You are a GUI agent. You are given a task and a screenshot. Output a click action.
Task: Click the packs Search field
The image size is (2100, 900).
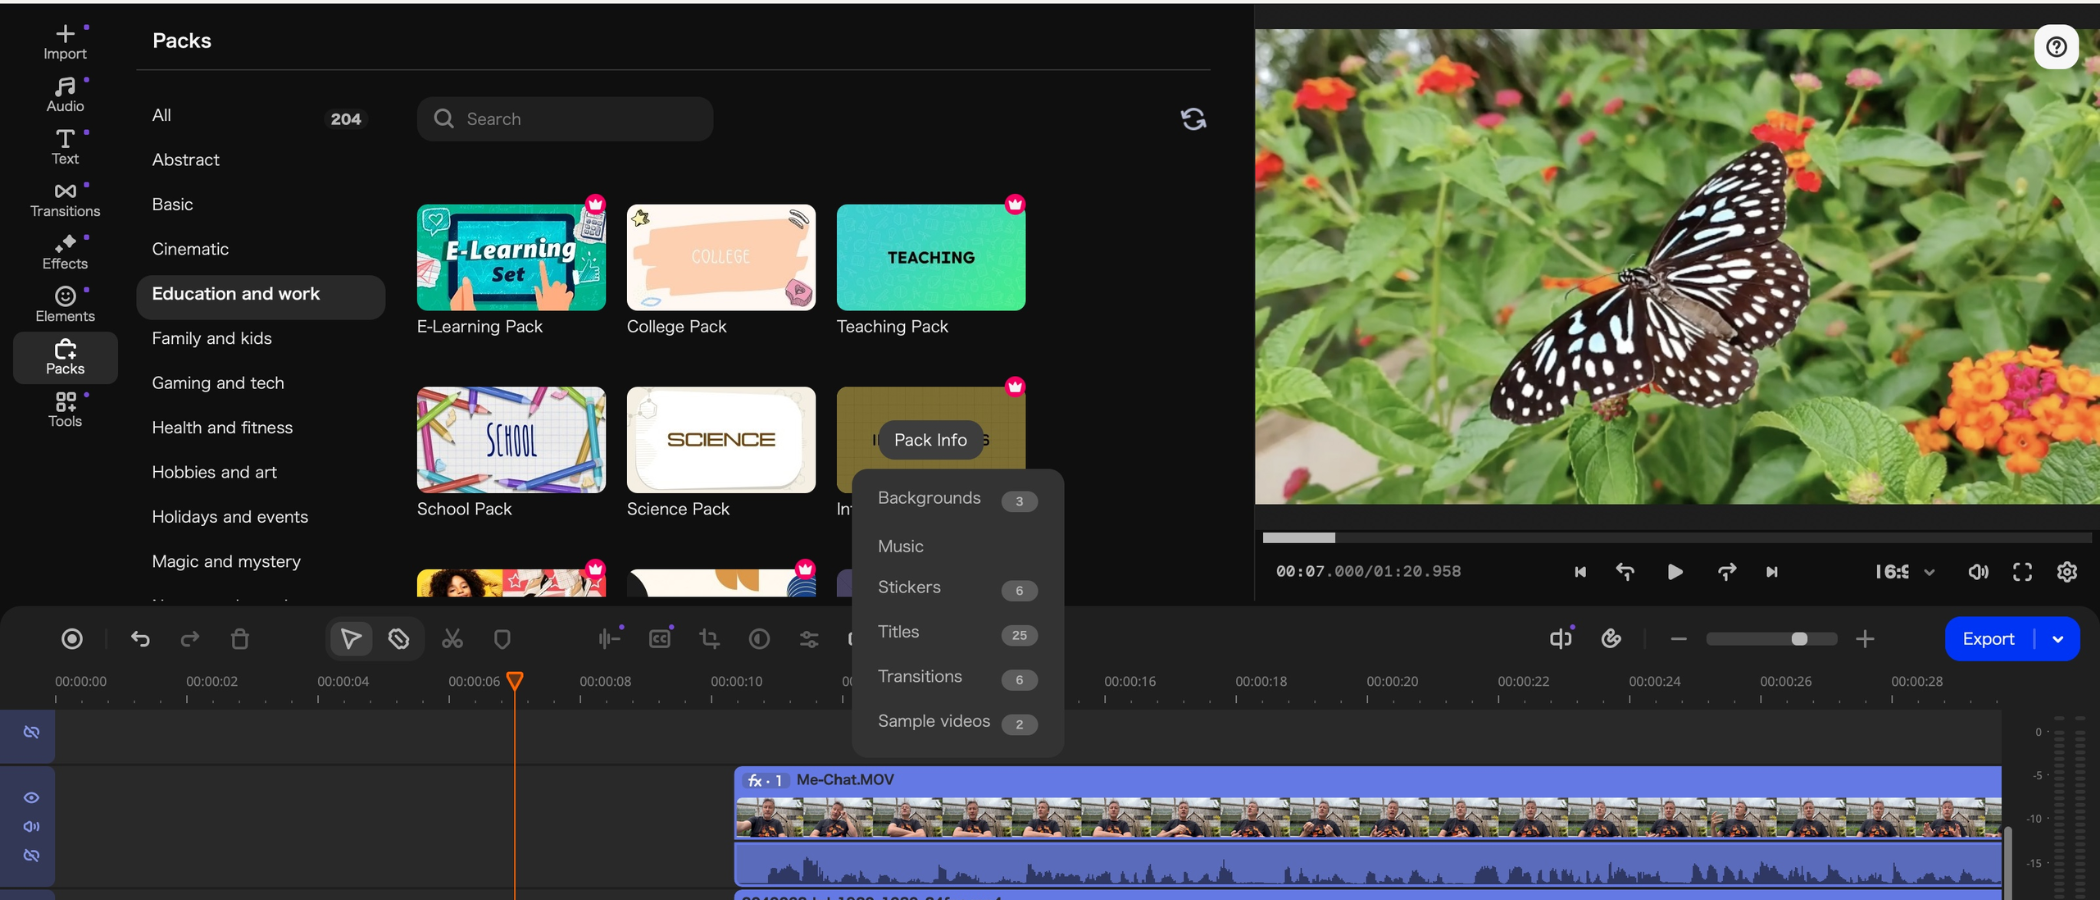[565, 119]
